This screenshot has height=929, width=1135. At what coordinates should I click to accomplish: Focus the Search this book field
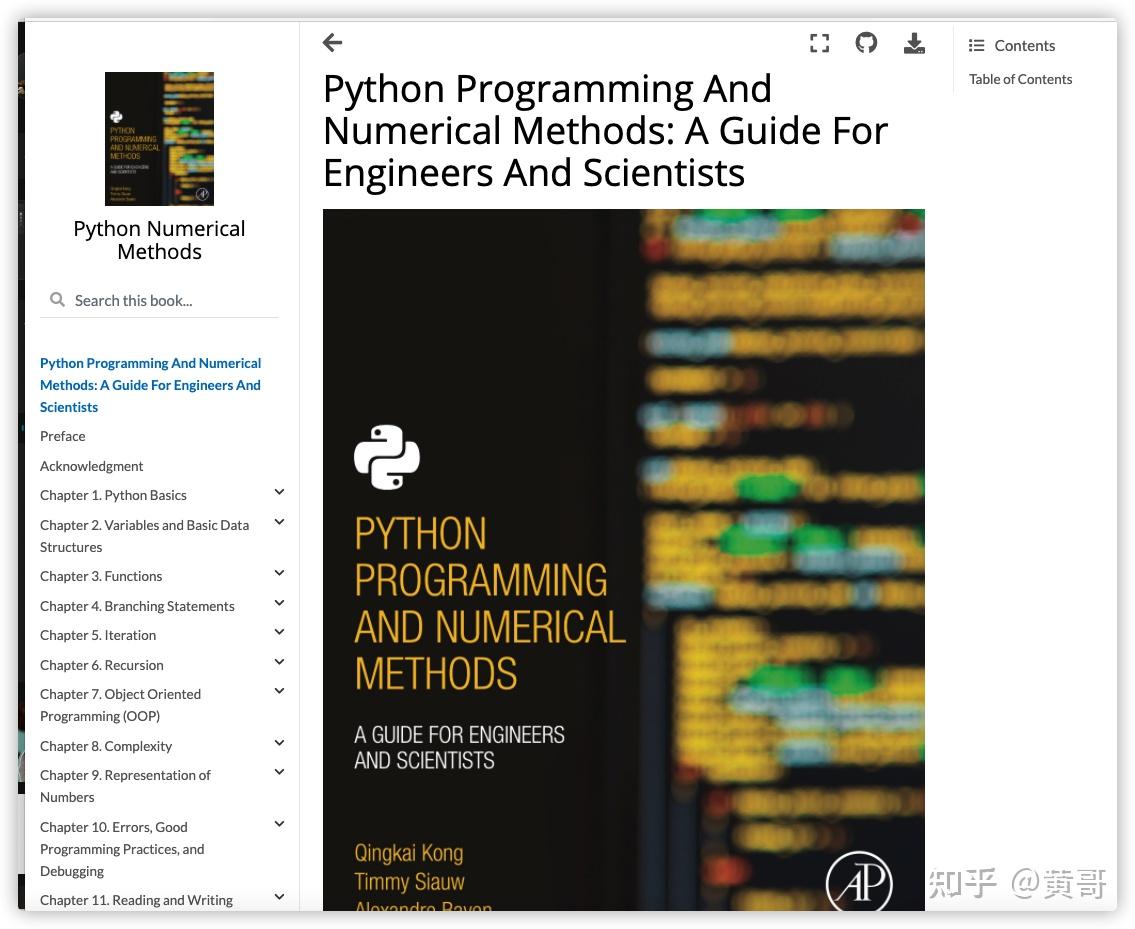coord(159,300)
